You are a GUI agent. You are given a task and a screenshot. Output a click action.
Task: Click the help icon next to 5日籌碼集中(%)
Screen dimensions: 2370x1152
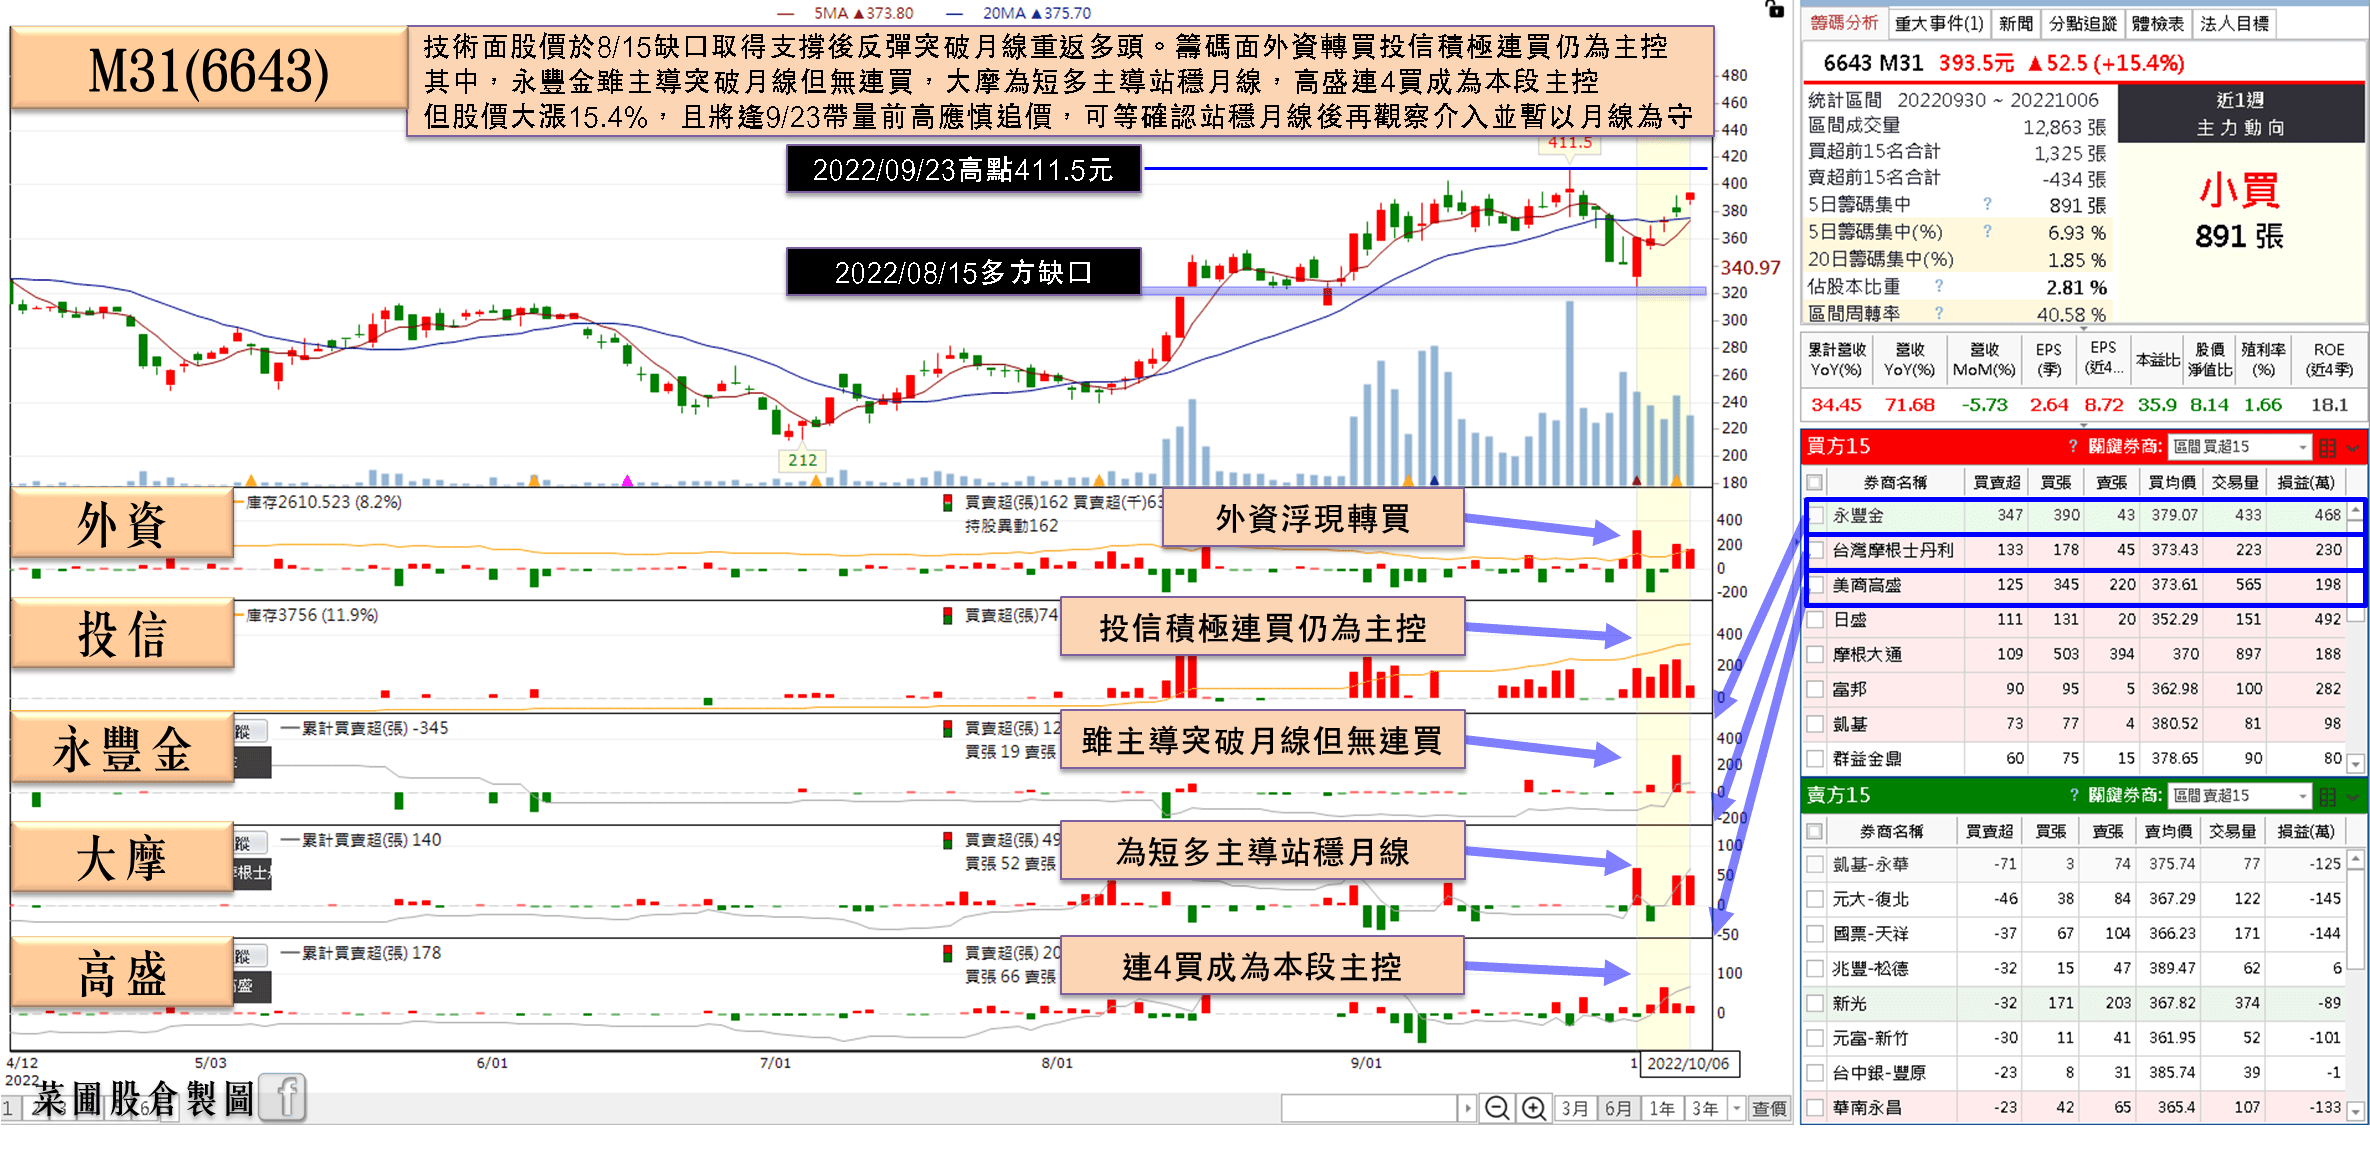coord(1987,231)
